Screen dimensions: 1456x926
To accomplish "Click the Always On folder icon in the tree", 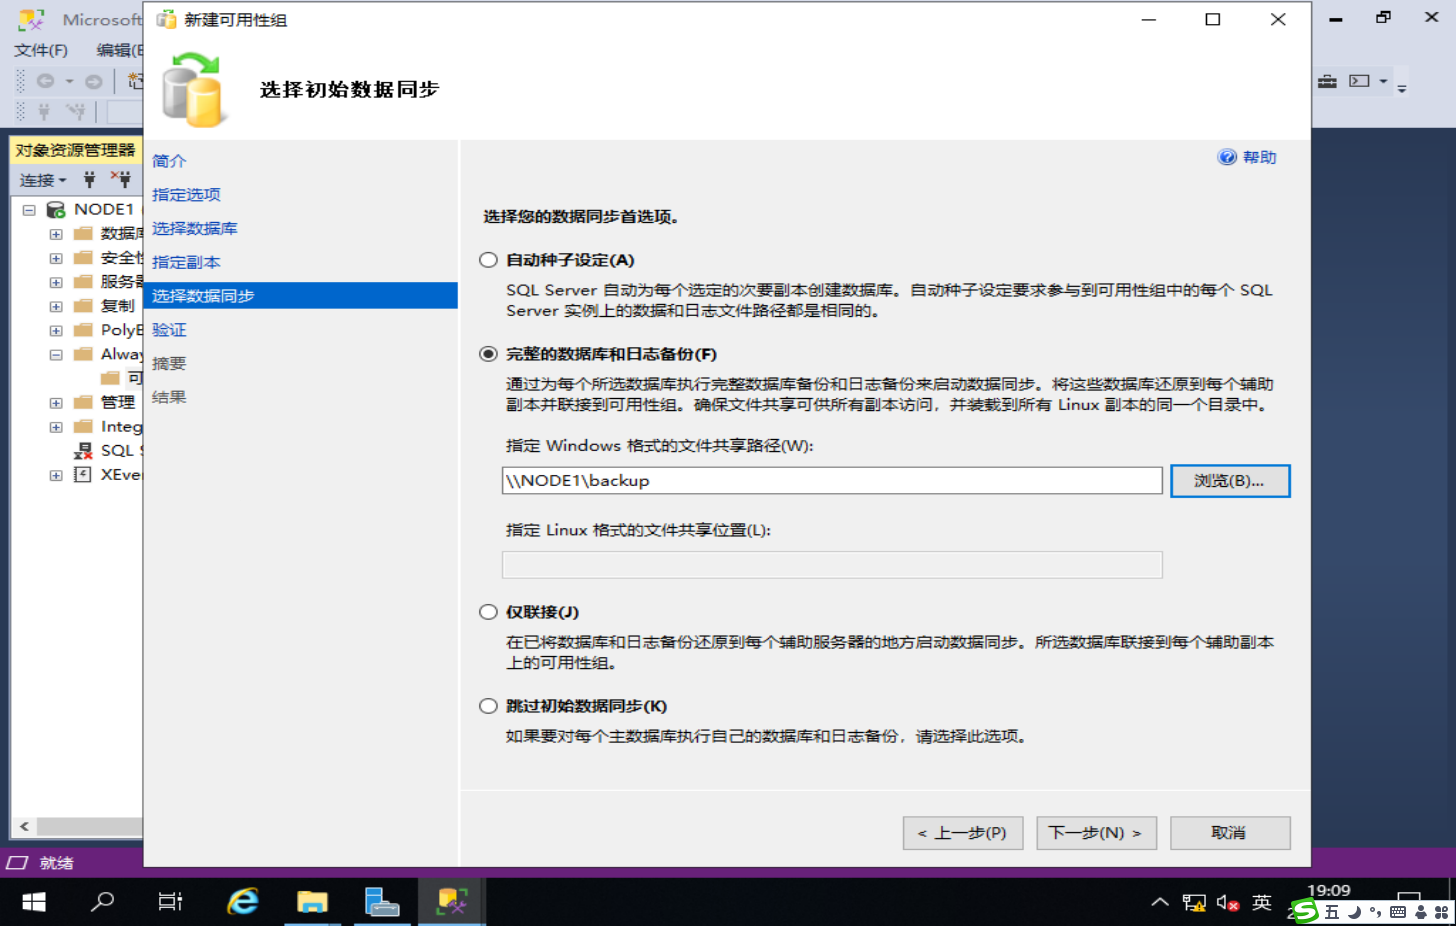I will point(83,353).
